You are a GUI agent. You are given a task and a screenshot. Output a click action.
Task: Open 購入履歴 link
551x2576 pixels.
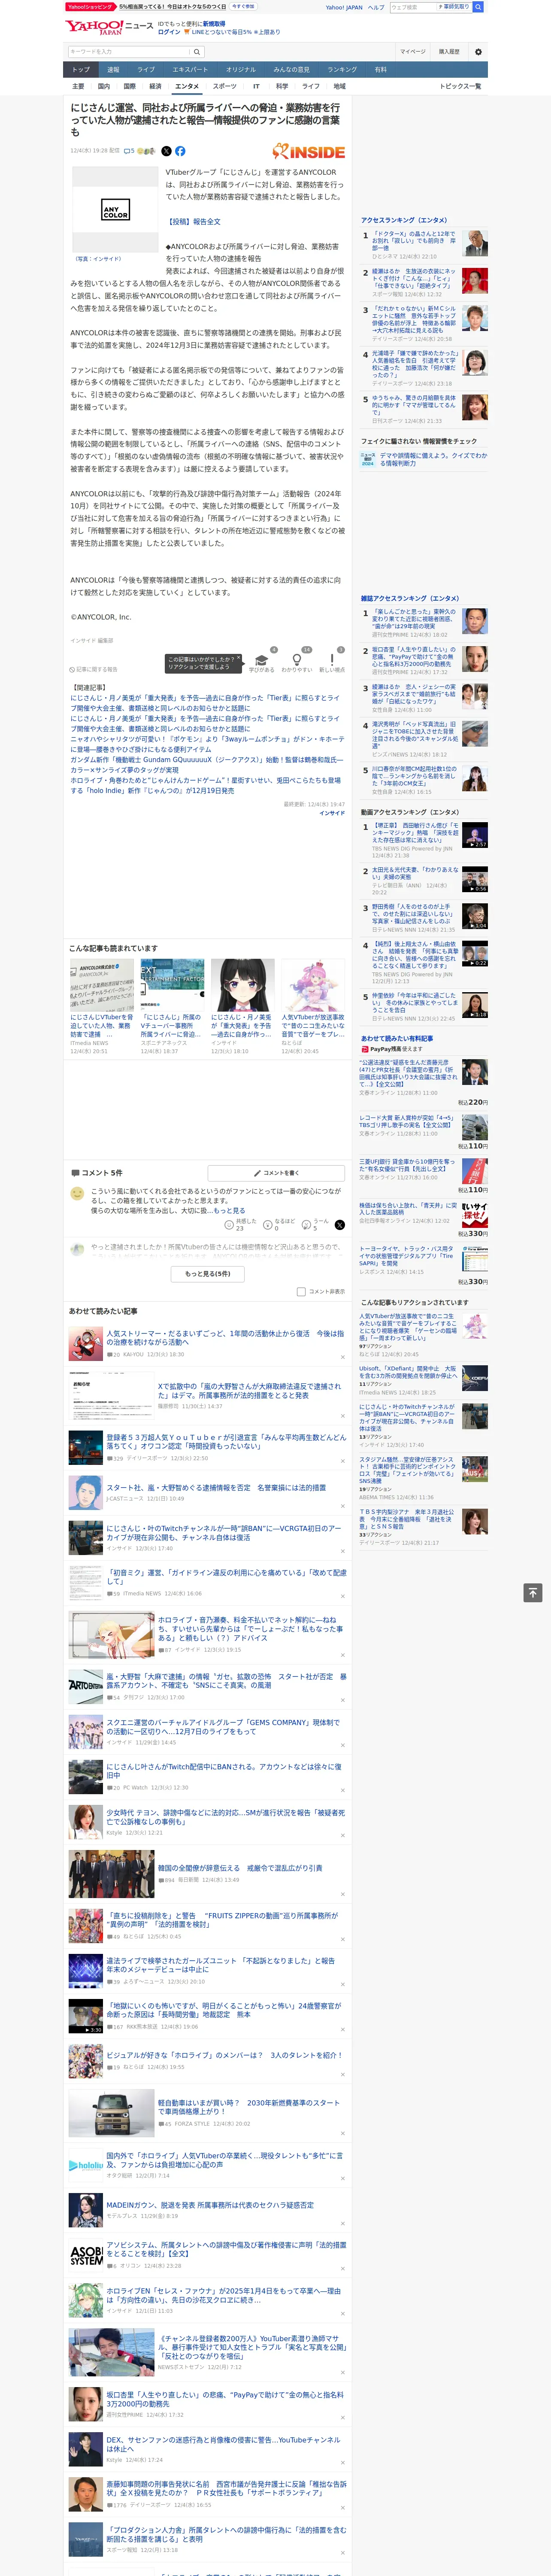[x=449, y=52]
